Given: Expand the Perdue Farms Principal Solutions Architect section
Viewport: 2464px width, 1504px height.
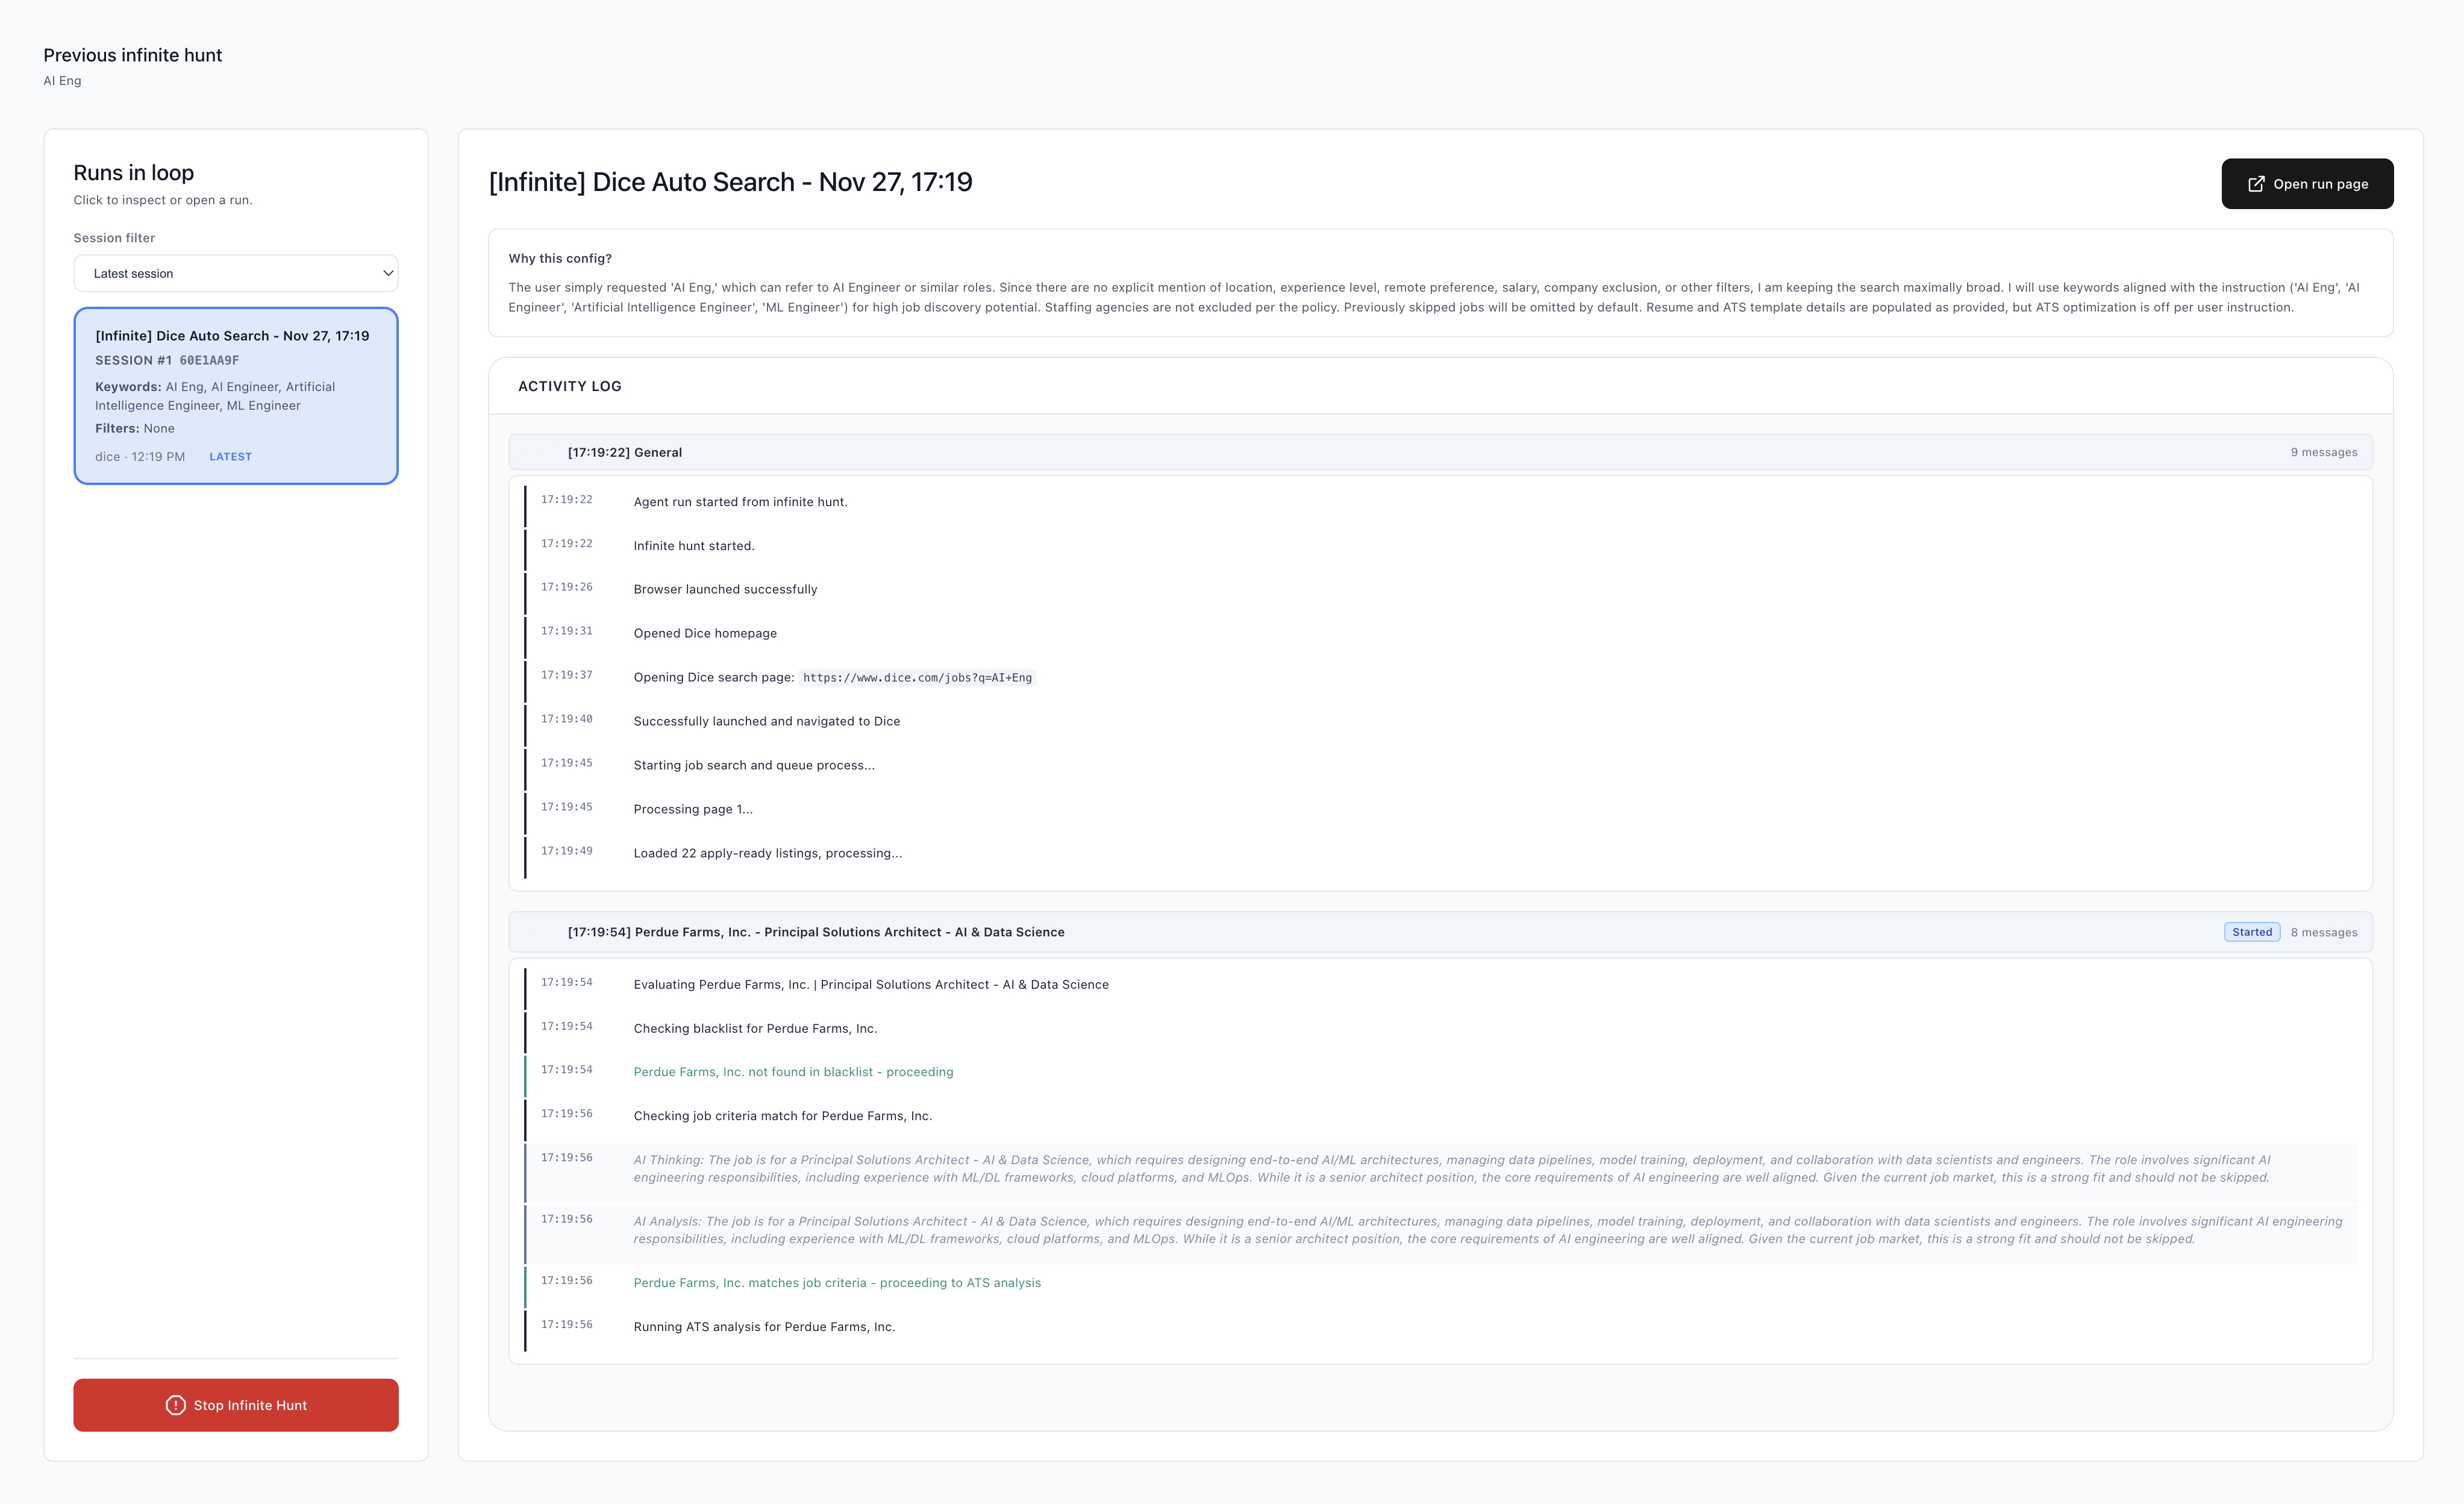Looking at the screenshot, I should (816, 931).
